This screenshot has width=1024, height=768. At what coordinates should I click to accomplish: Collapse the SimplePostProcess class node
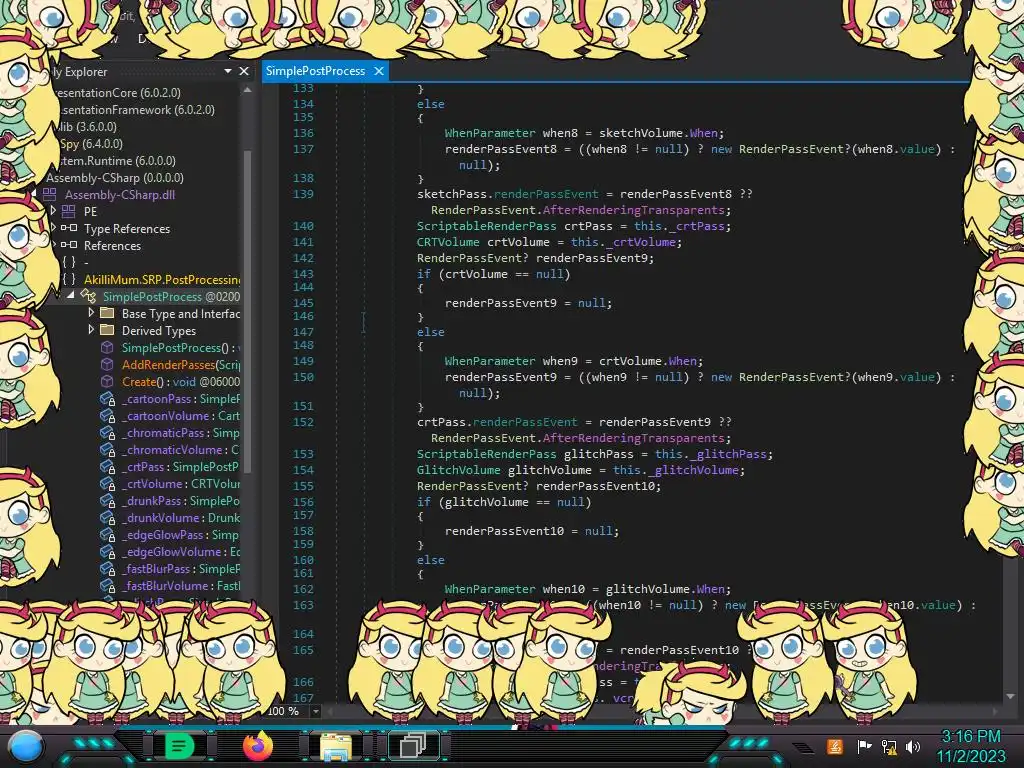tap(71, 295)
